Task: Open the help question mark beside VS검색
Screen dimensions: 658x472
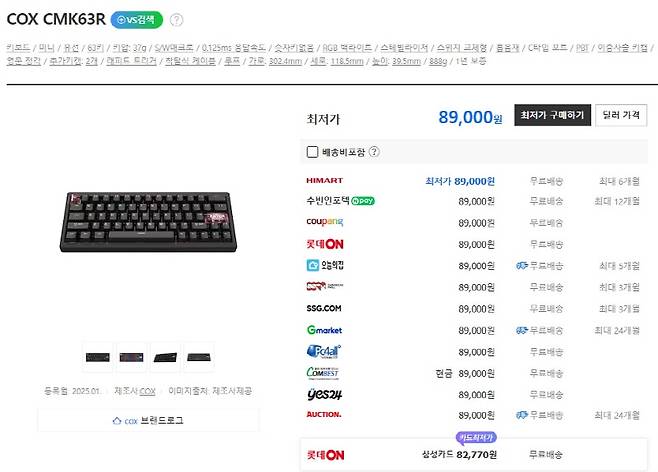Action: tap(177, 20)
